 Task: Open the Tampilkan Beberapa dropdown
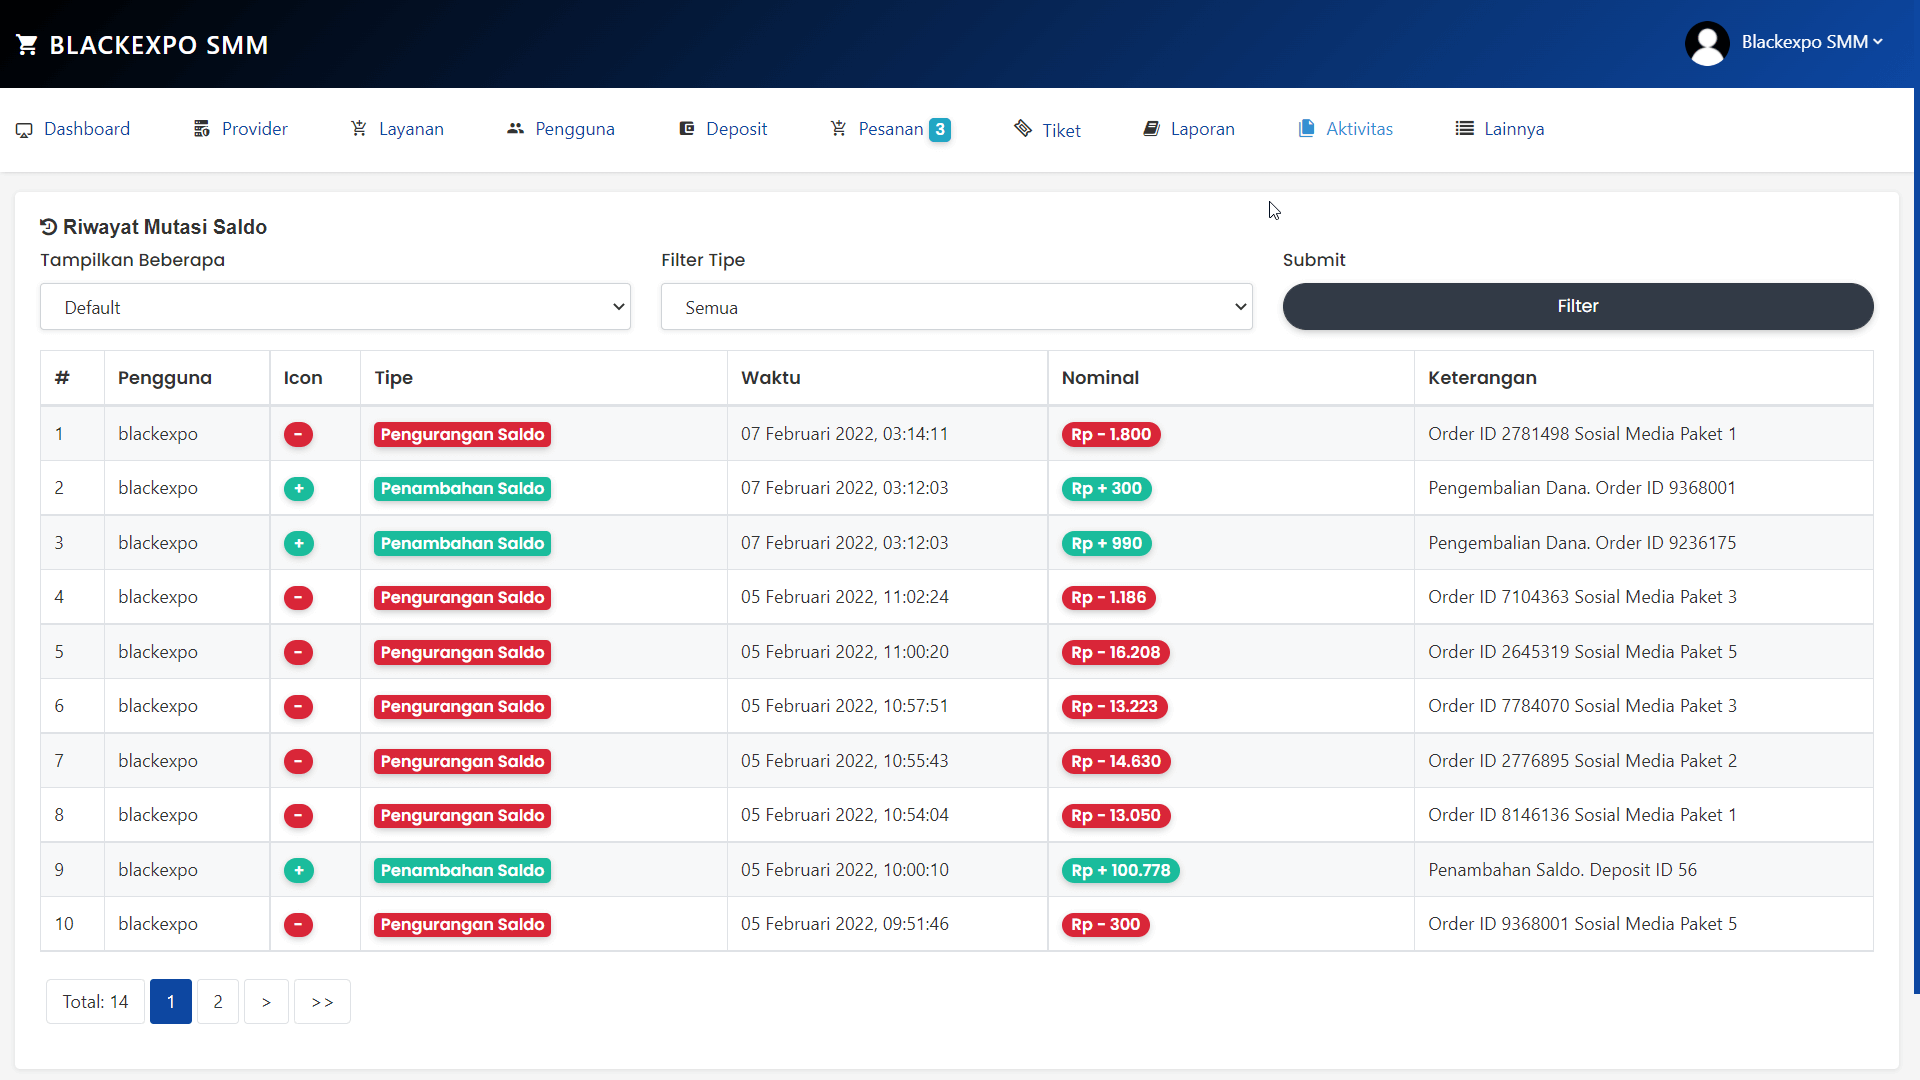335,307
